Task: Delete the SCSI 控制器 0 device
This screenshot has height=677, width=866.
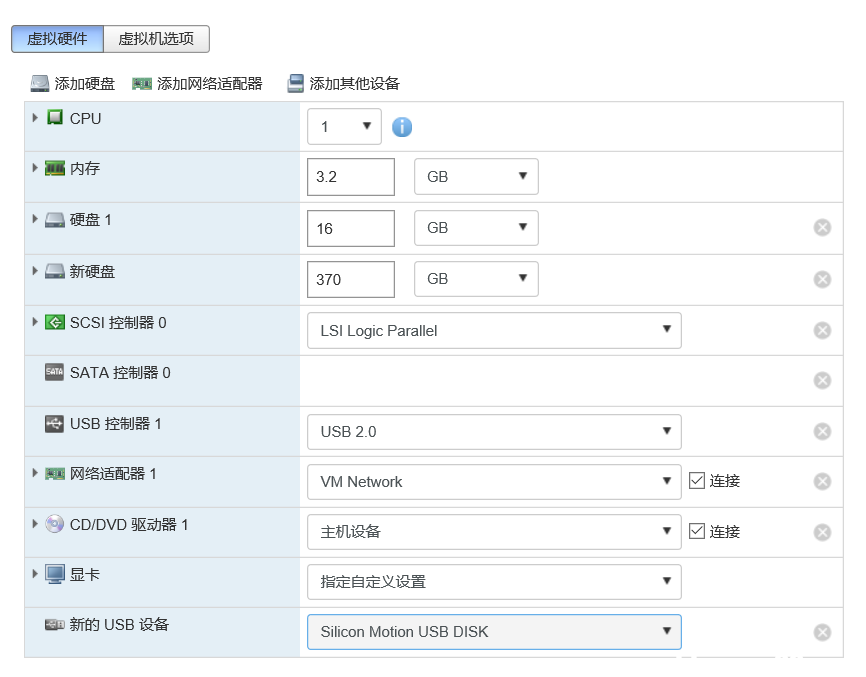Action: (822, 331)
